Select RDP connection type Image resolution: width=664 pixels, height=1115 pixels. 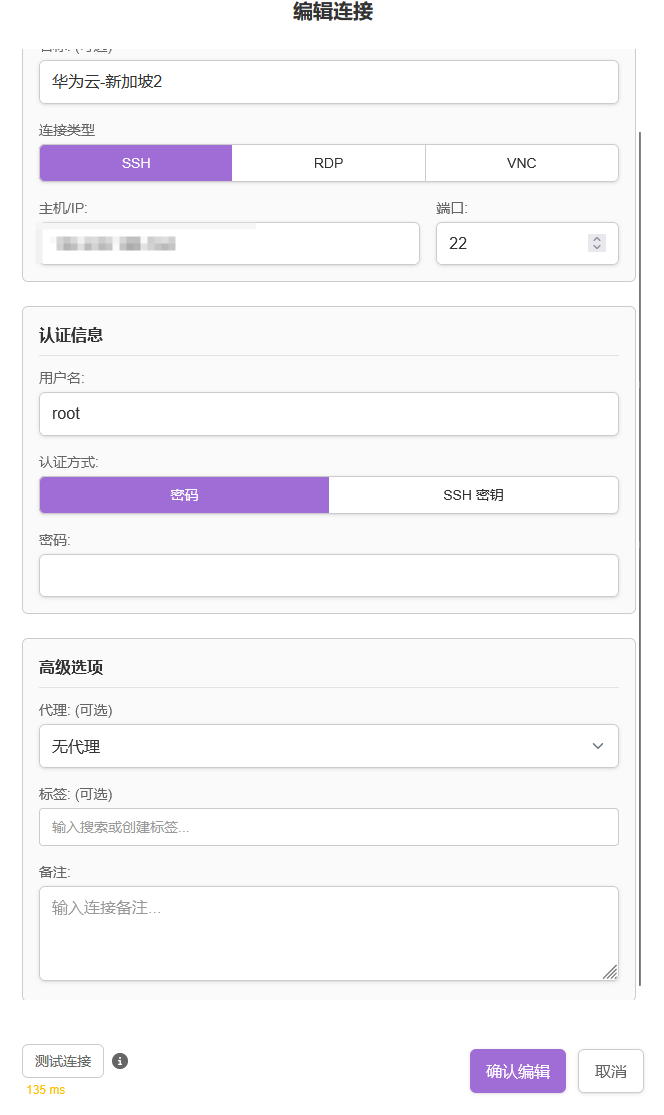pyautogui.click(x=328, y=163)
